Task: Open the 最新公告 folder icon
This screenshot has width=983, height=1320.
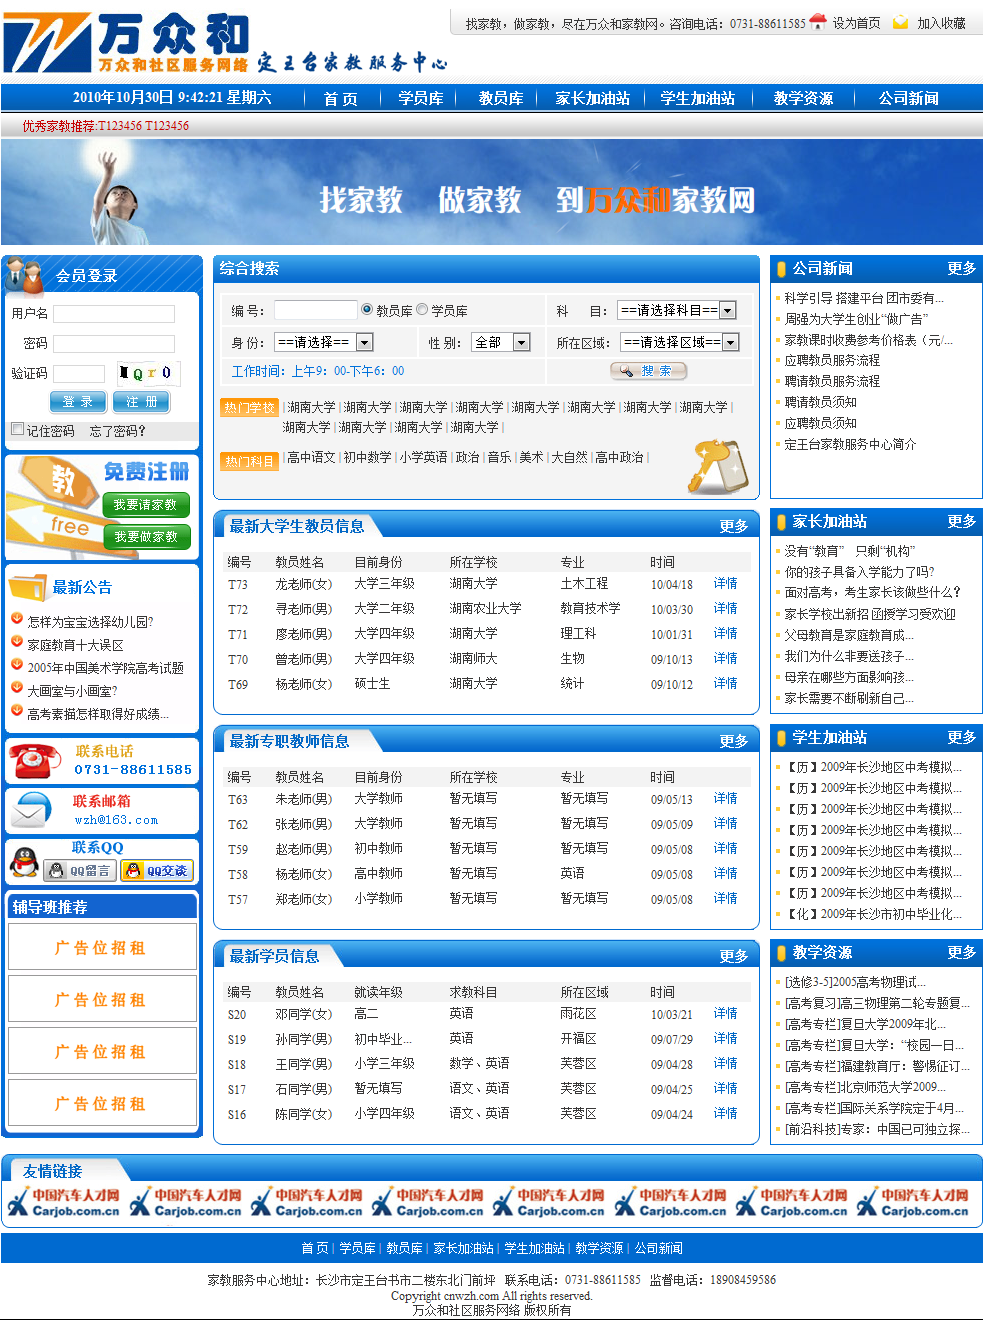Action: (x=28, y=586)
